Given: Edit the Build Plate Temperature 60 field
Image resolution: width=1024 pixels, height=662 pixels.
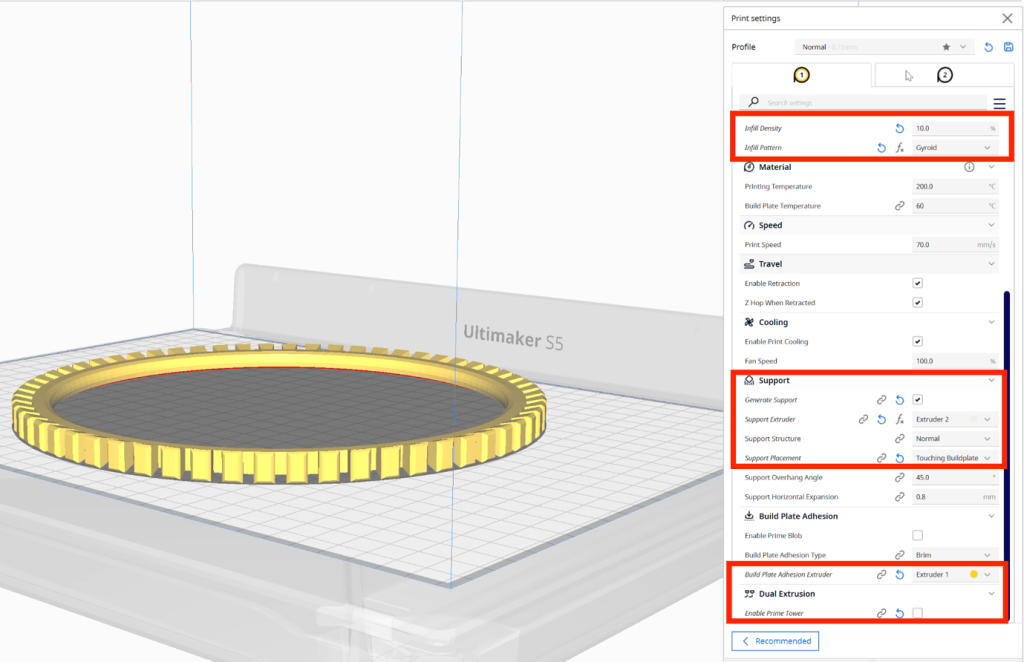Looking at the screenshot, I should pos(955,206).
